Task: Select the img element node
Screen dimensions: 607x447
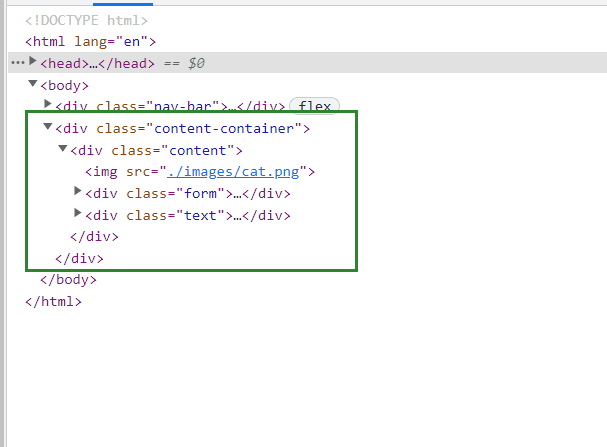Action: tap(200, 172)
